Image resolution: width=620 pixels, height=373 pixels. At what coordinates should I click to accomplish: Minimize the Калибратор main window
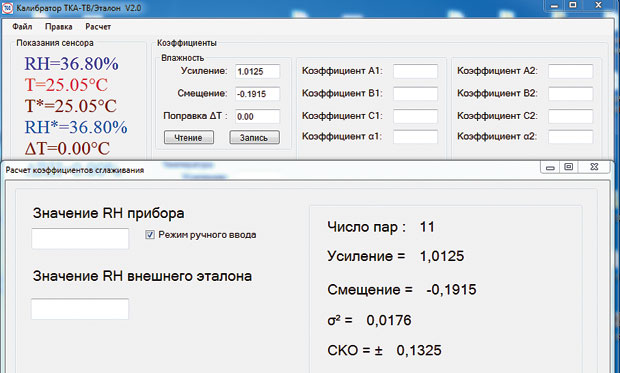(x=554, y=6)
